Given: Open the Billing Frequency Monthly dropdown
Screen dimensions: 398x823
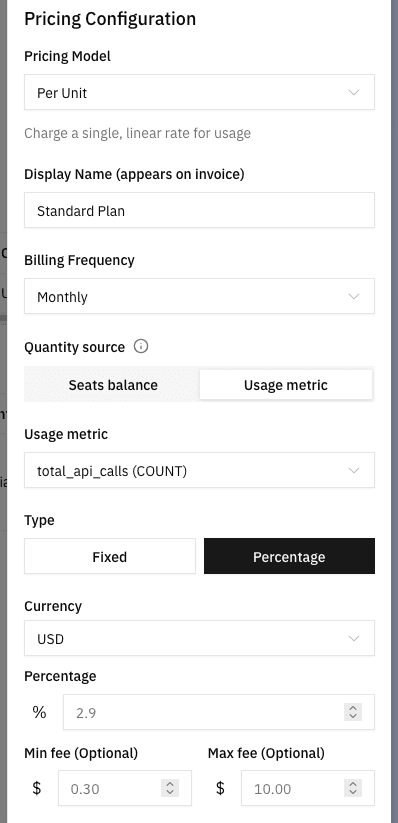Looking at the screenshot, I should (200, 297).
